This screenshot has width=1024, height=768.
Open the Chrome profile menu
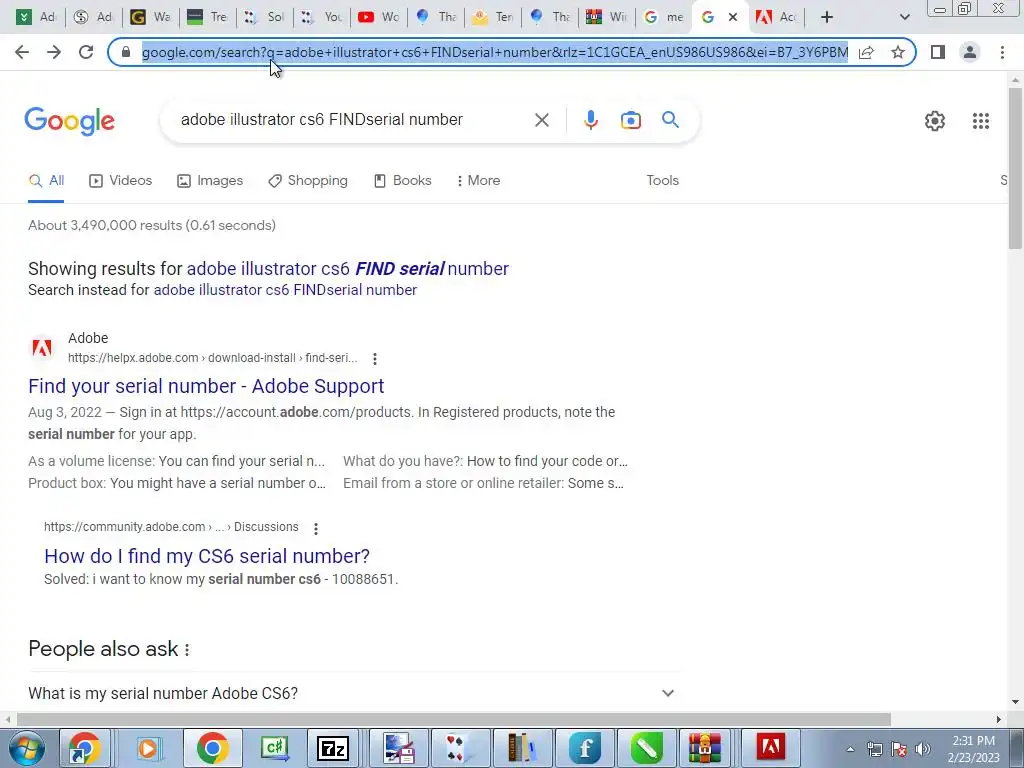(x=970, y=52)
